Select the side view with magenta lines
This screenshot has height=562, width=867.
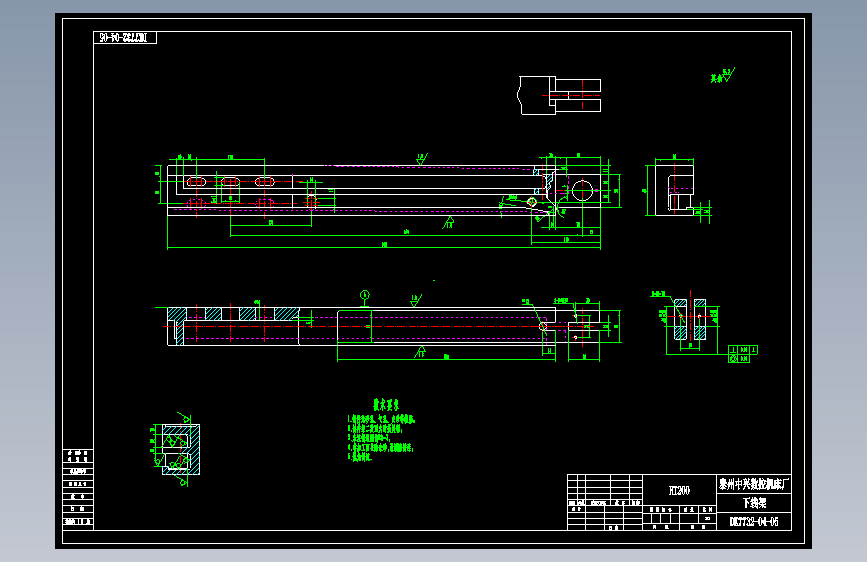point(675,188)
